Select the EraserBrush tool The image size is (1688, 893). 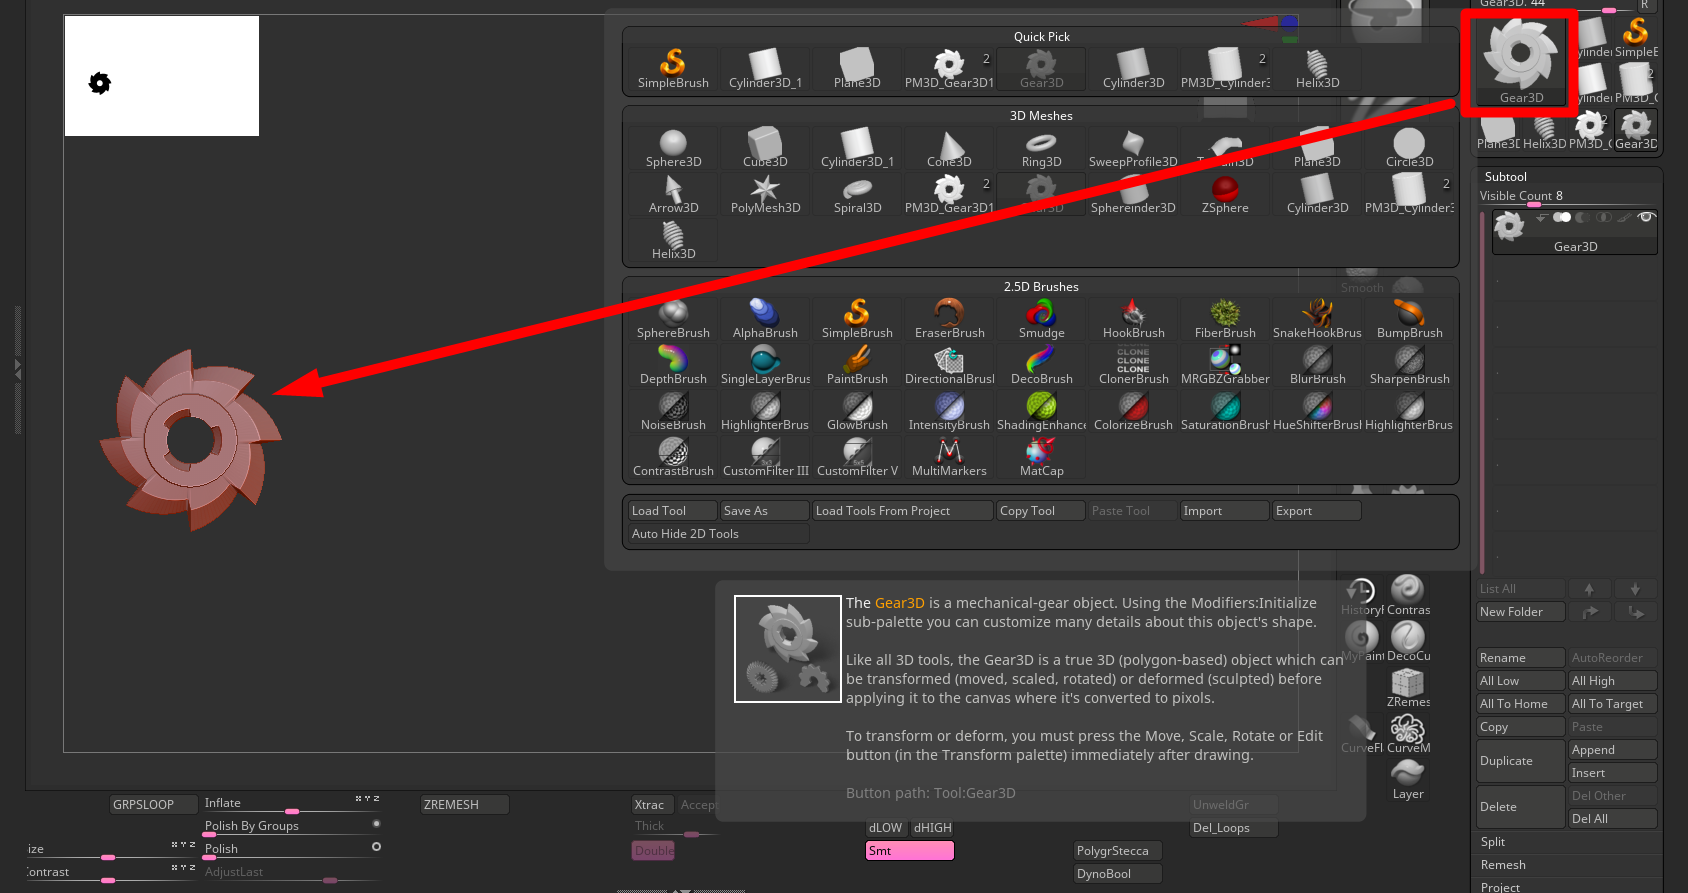[949, 319]
